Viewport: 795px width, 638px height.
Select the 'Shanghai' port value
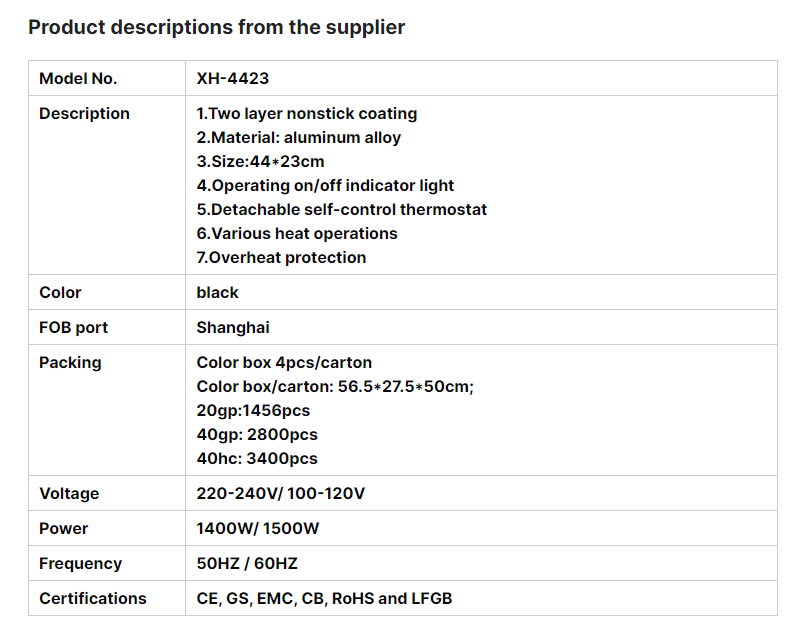click(233, 328)
